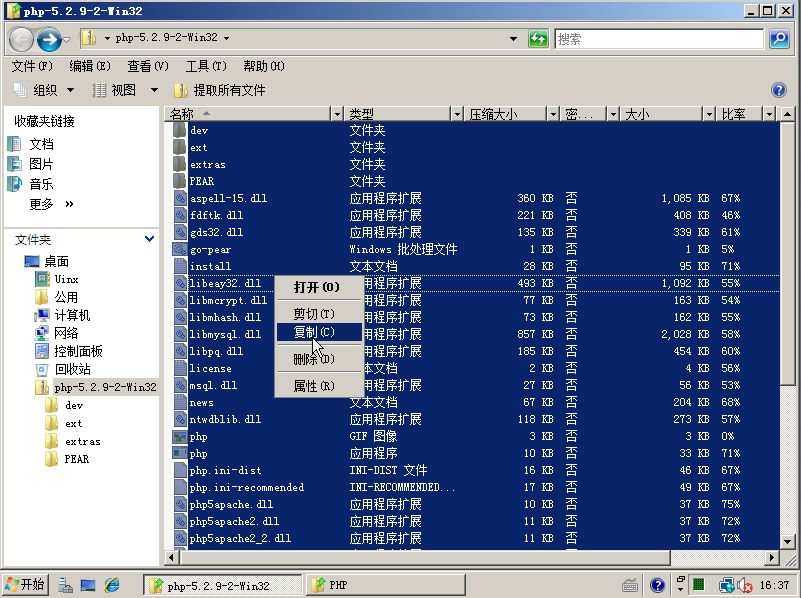Click php-5.2.9-2-Win32 taskbar button

(x=223, y=585)
